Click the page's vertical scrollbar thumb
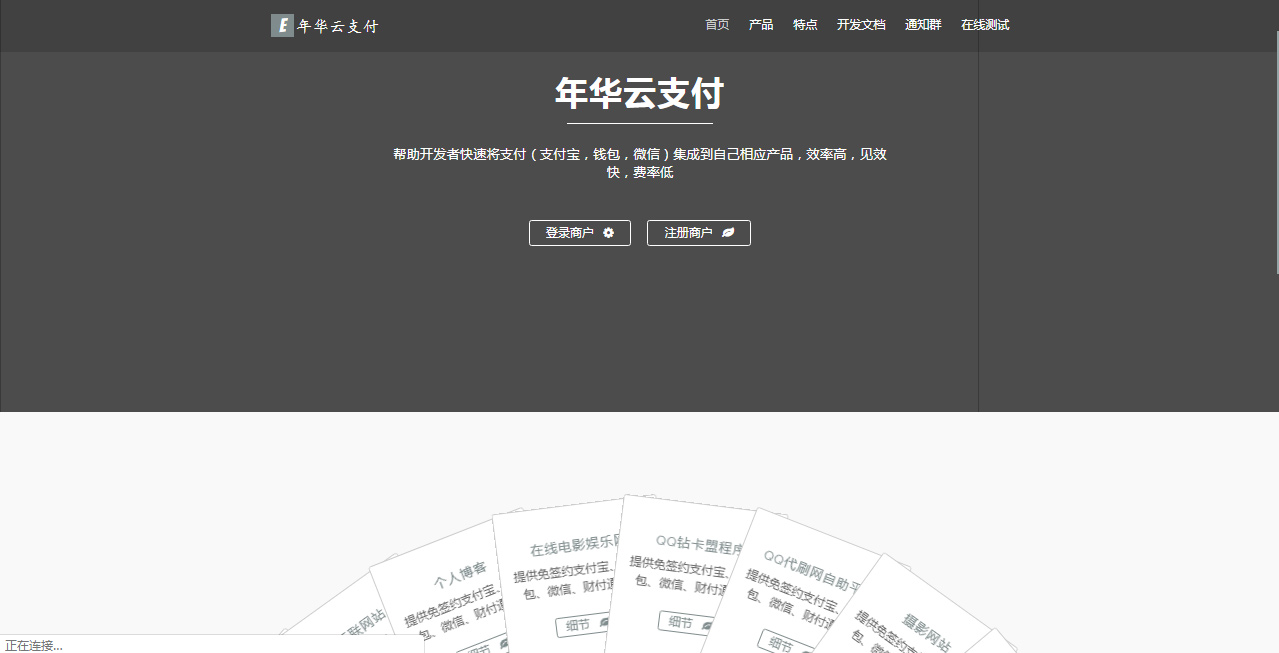The image size is (1279, 653). (1276, 150)
